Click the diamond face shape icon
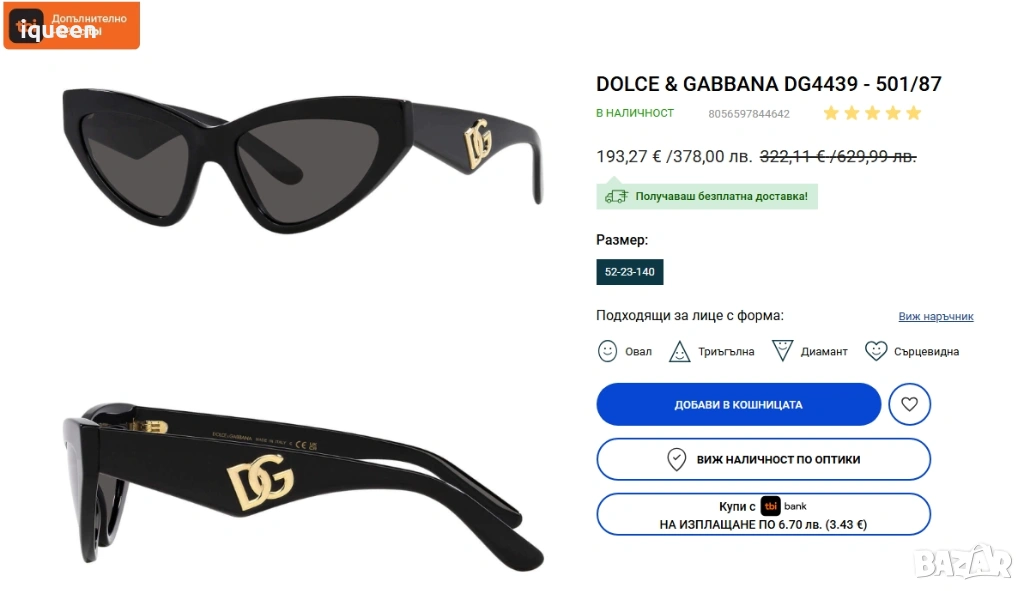This screenshot has width=1024, height=591. coord(783,351)
